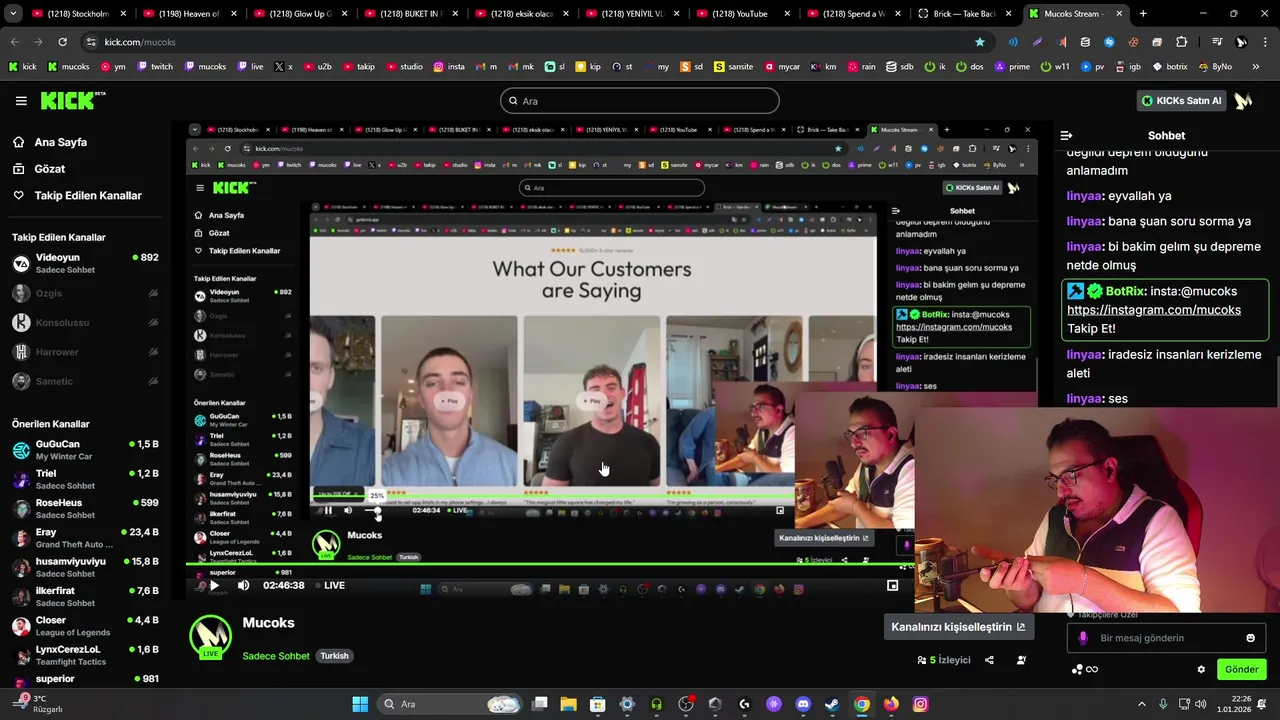Open the Kick sidebar hamburger menu
The height and width of the screenshot is (720, 1280).
(x=21, y=101)
